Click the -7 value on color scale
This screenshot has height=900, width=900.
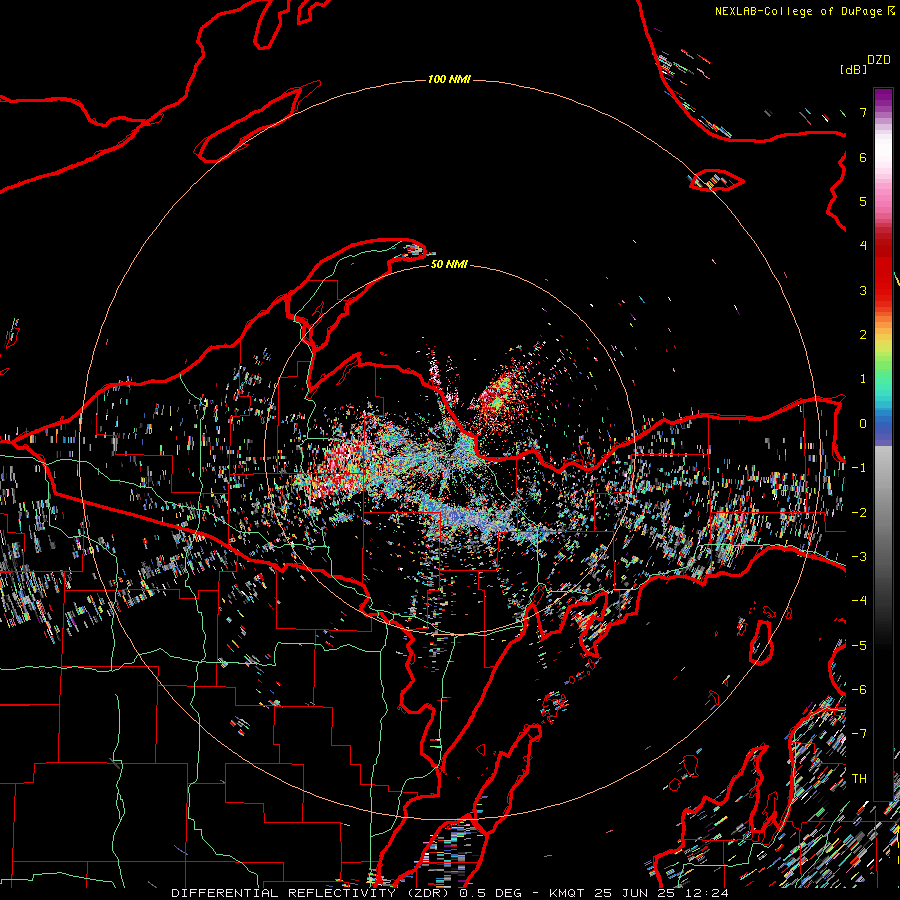click(x=859, y=734)
